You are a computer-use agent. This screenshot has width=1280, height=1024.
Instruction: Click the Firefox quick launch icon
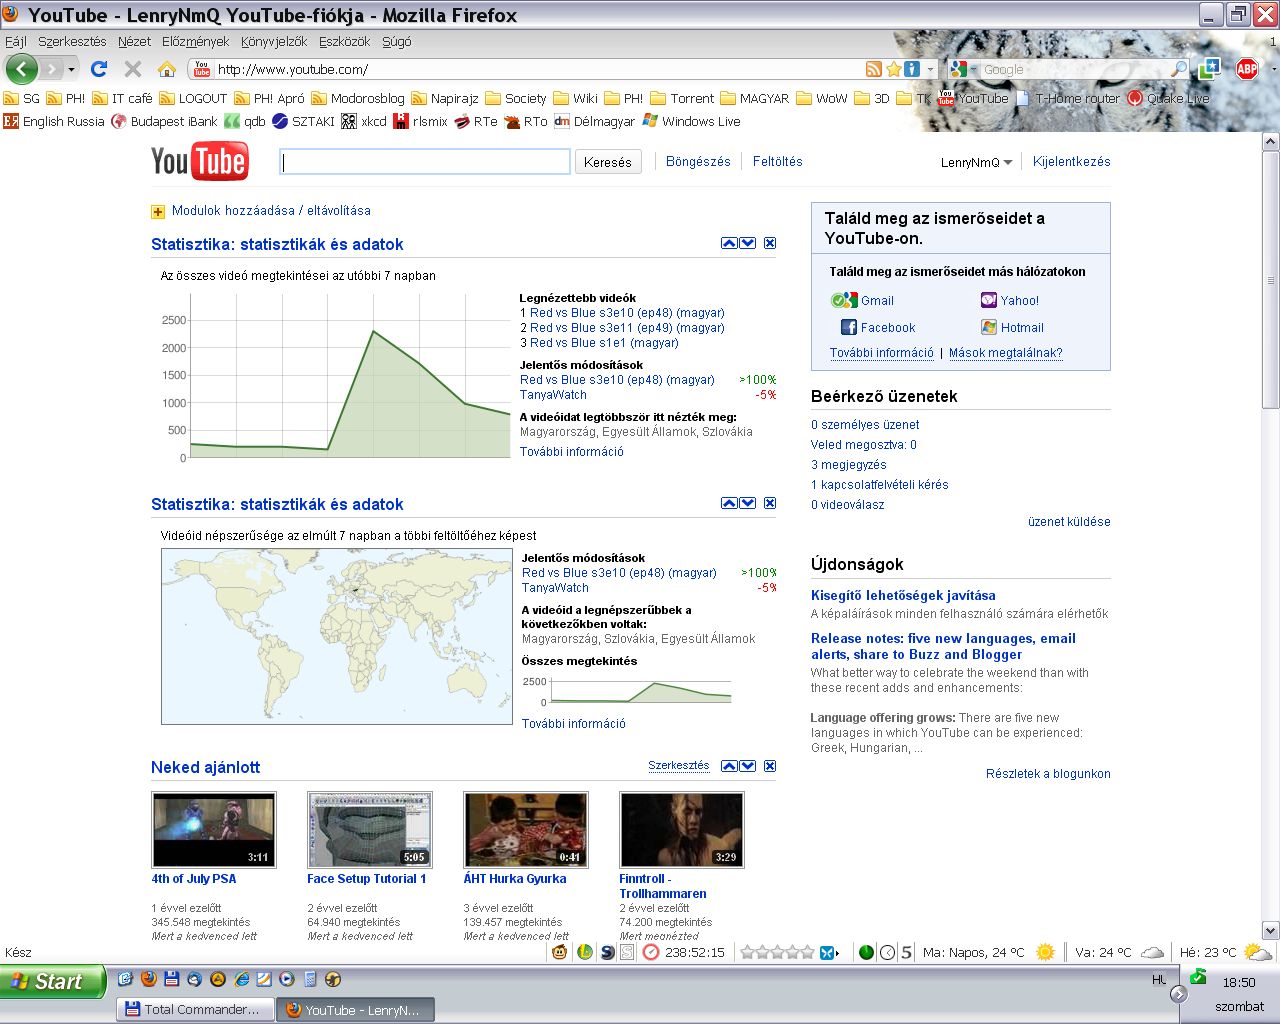148,980
